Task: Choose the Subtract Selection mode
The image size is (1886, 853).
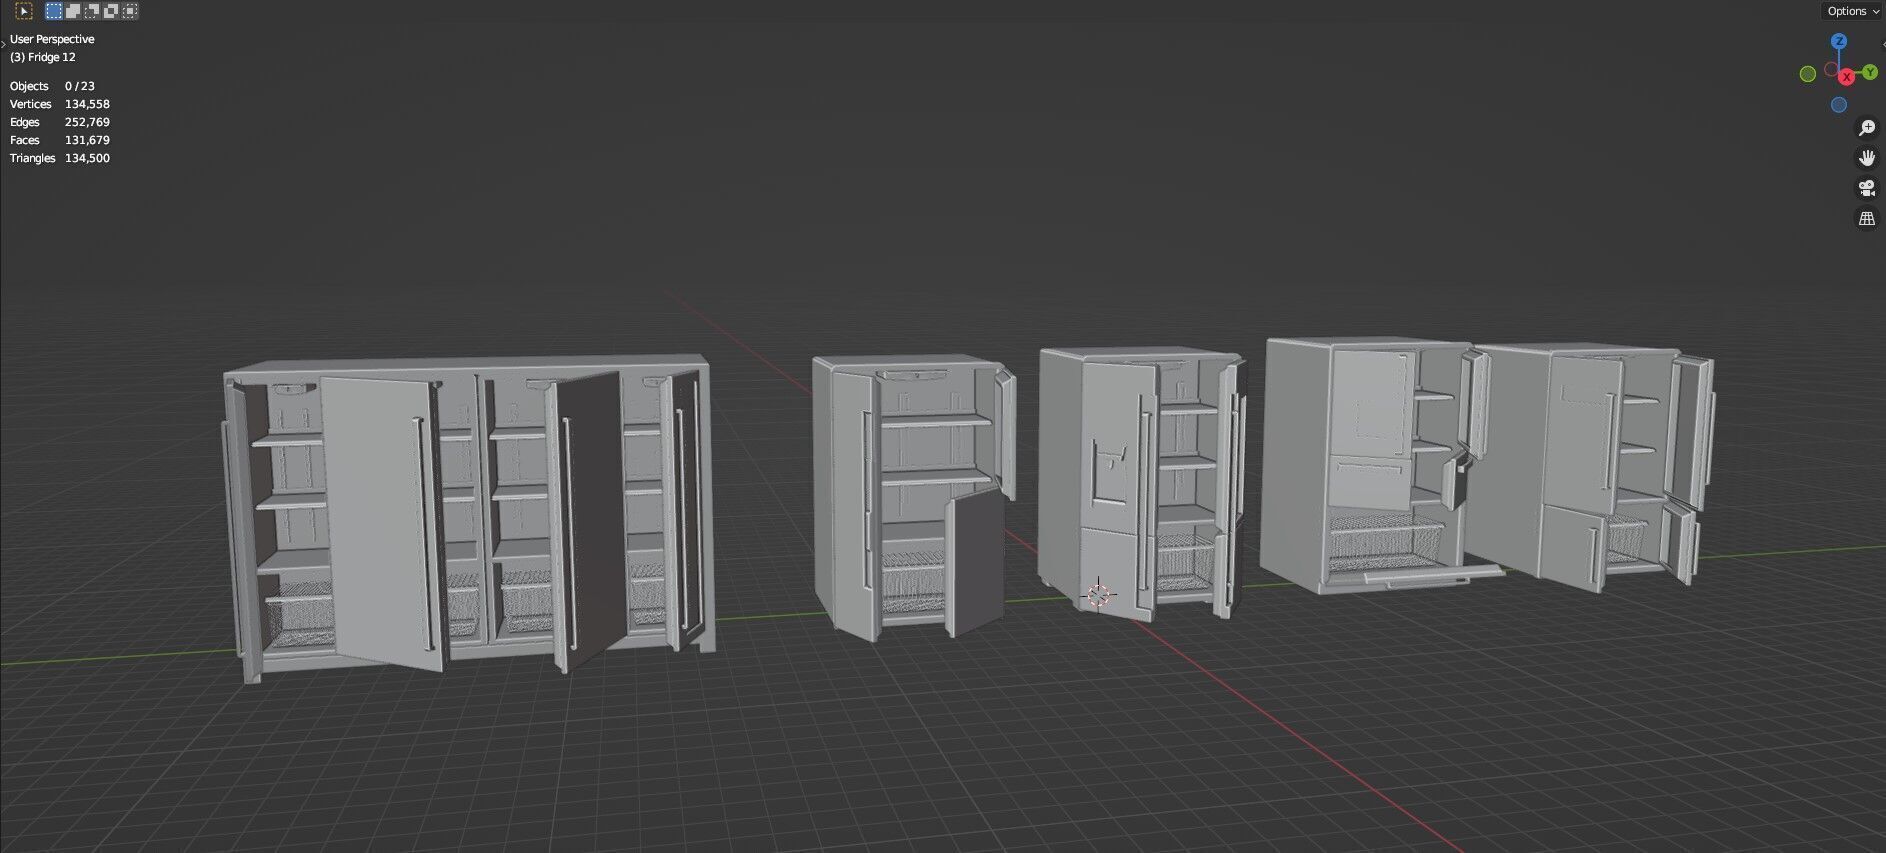Action: pos(92,11)
